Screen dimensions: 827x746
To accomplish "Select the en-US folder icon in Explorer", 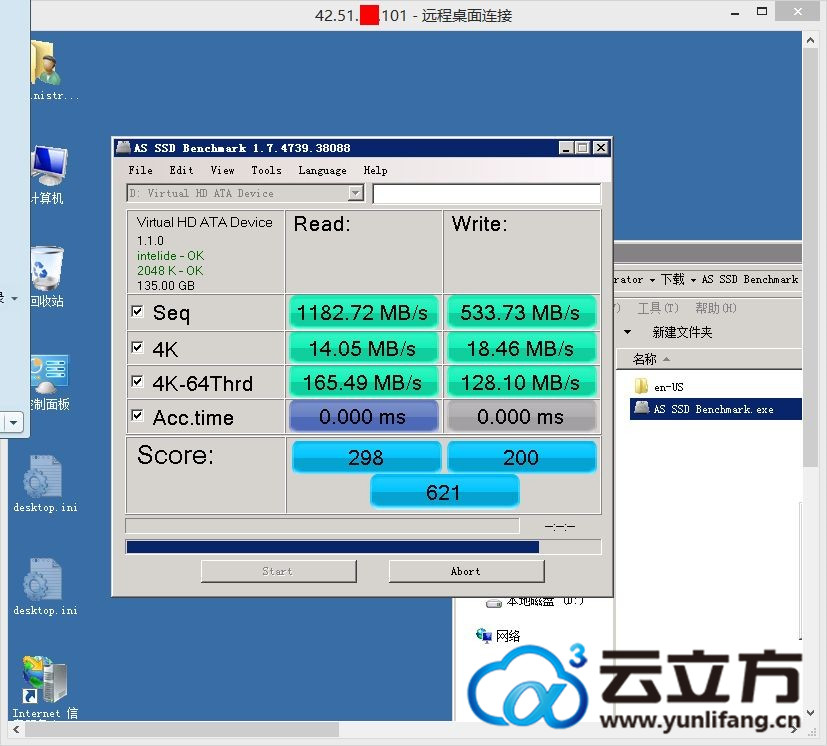I will 641,386.
